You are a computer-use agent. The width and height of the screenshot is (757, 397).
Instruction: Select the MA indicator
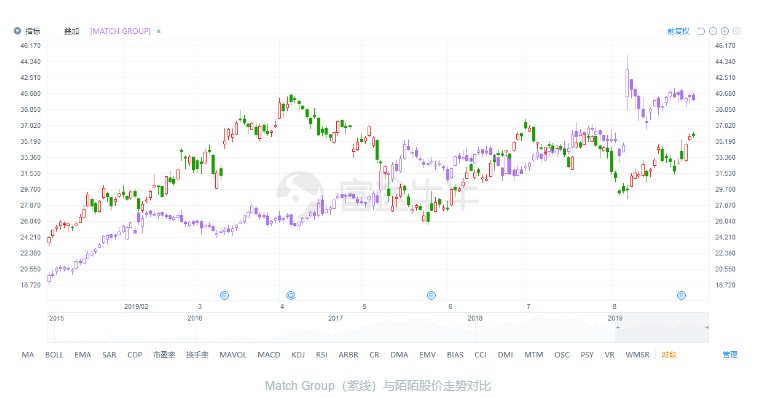coord(28,354)
